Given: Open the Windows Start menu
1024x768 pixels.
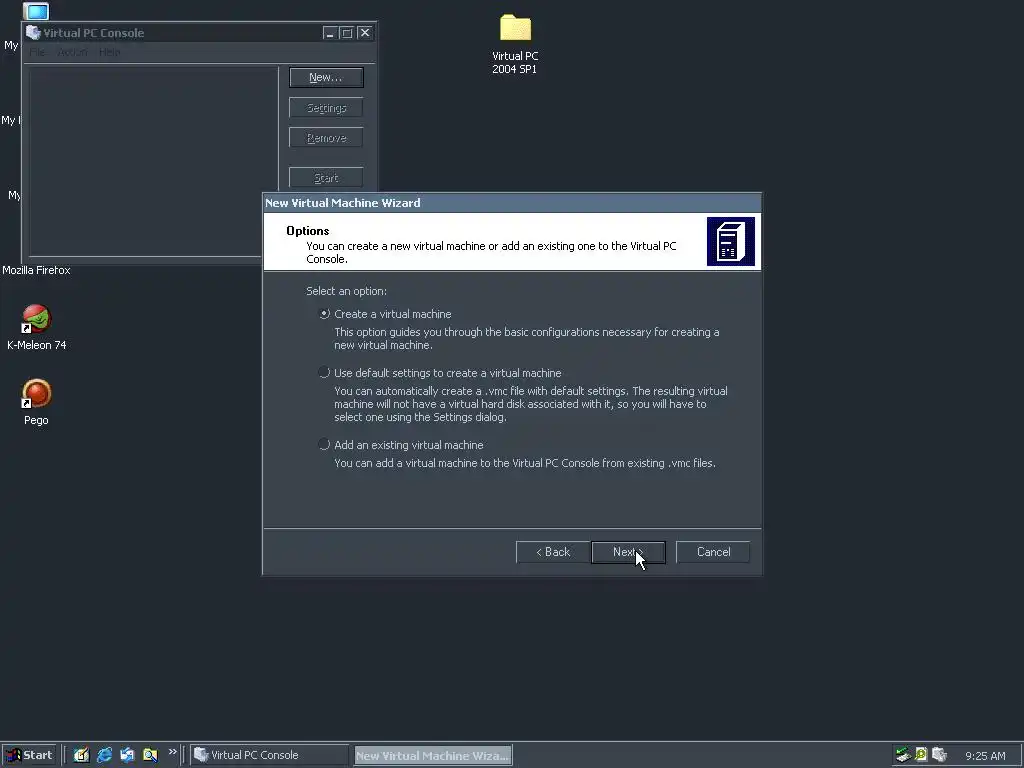Looking at the screenshot, I should pyautogui.click(x=29, y=755).
